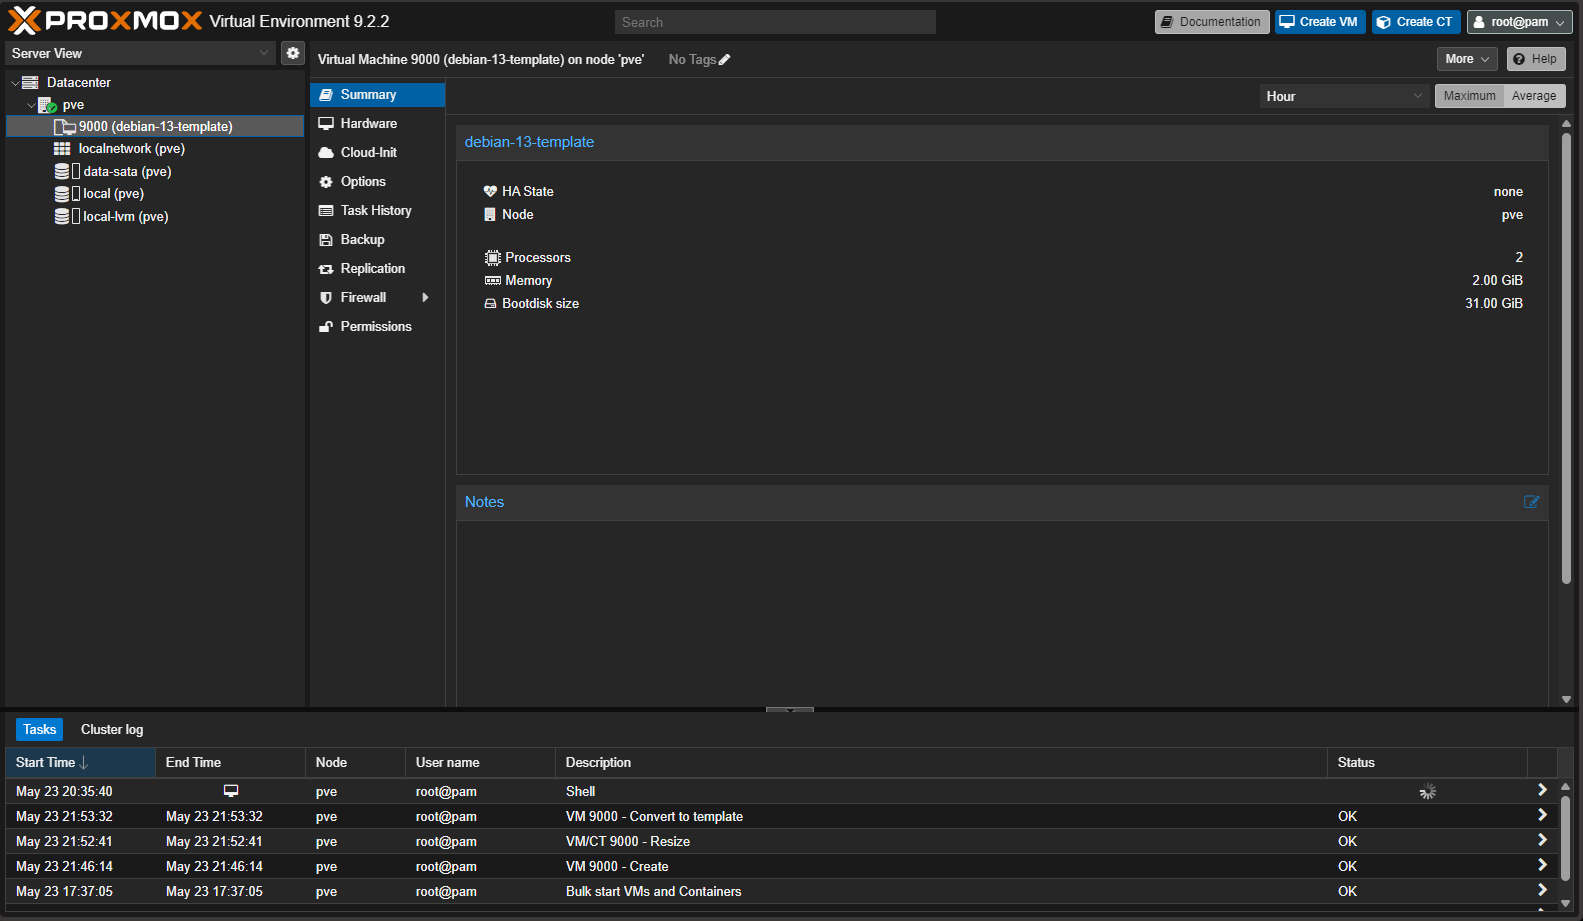Click the edit tags pencil icon
Image resolution: width=1583 pixels, height=921 pixels.
click(x=725, y=60)
